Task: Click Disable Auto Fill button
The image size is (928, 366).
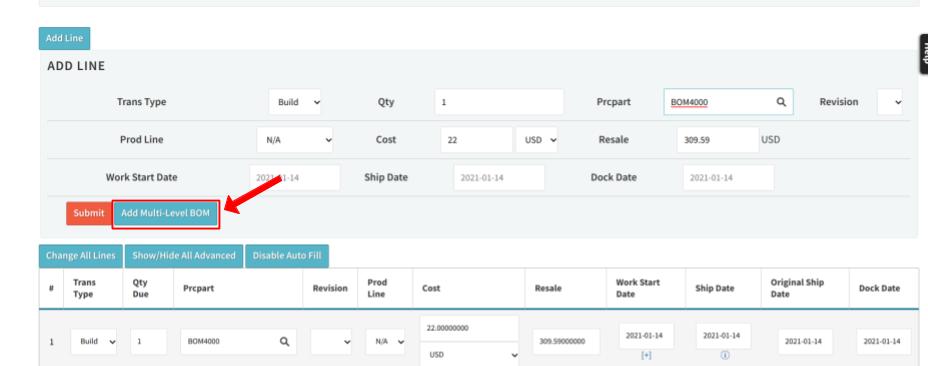Action: [x=287, y=256]
